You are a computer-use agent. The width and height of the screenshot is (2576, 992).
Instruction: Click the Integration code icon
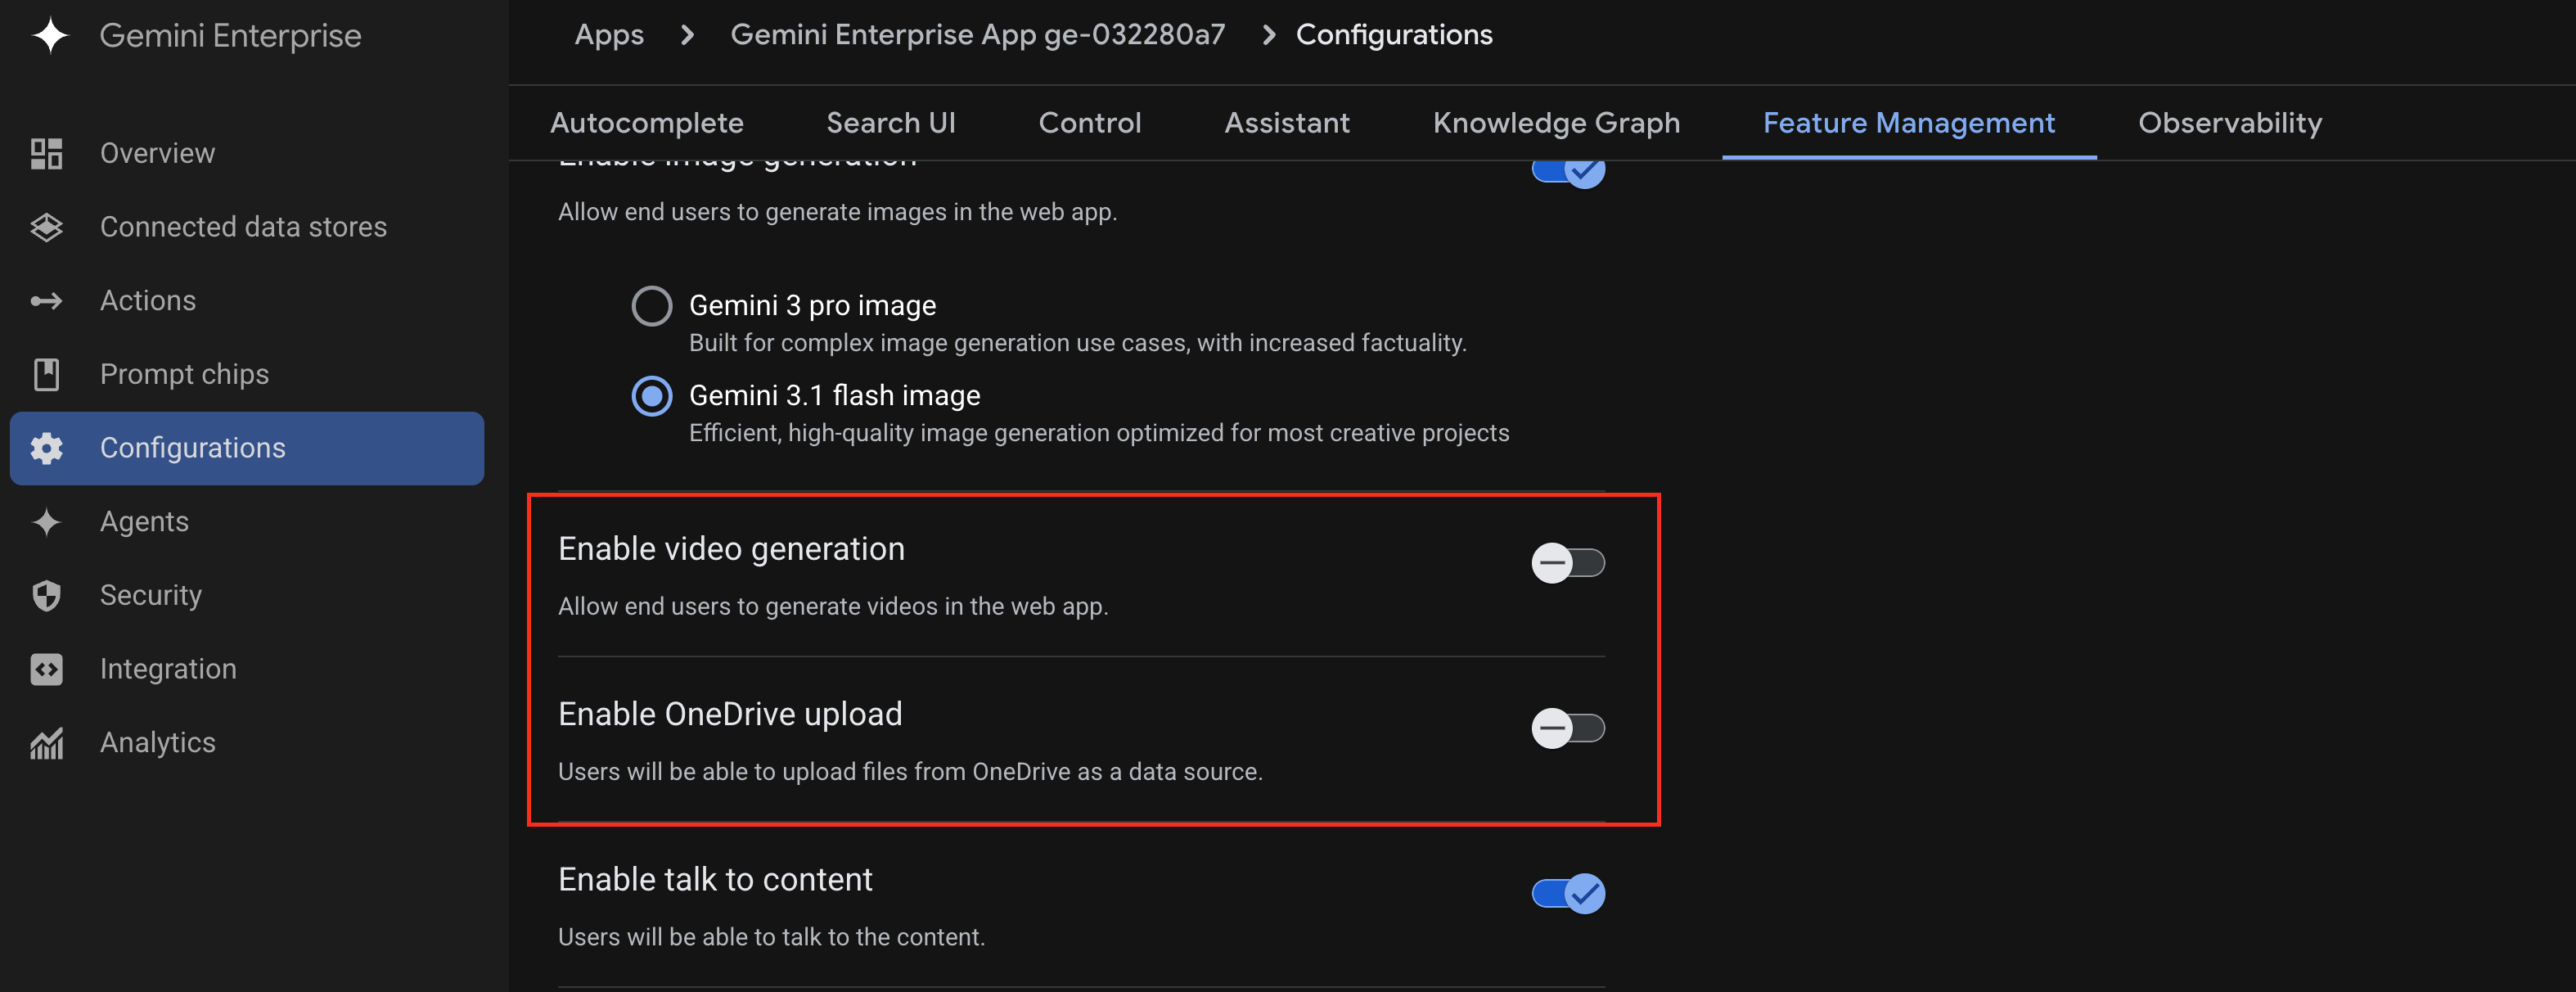(46, 669)
